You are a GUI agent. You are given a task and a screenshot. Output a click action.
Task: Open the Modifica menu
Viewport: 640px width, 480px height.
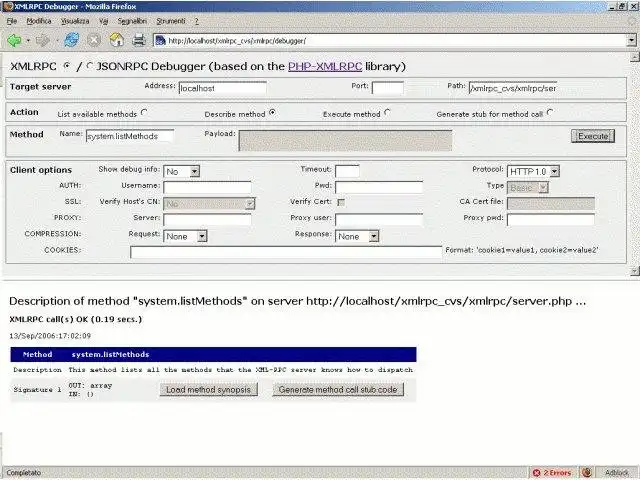coord(39,21)
